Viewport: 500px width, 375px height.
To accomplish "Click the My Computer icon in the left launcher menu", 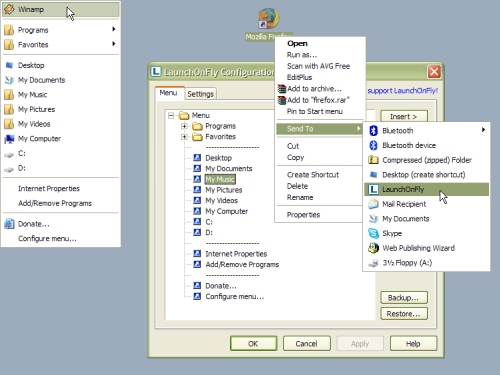I will [x=9, y=139].
